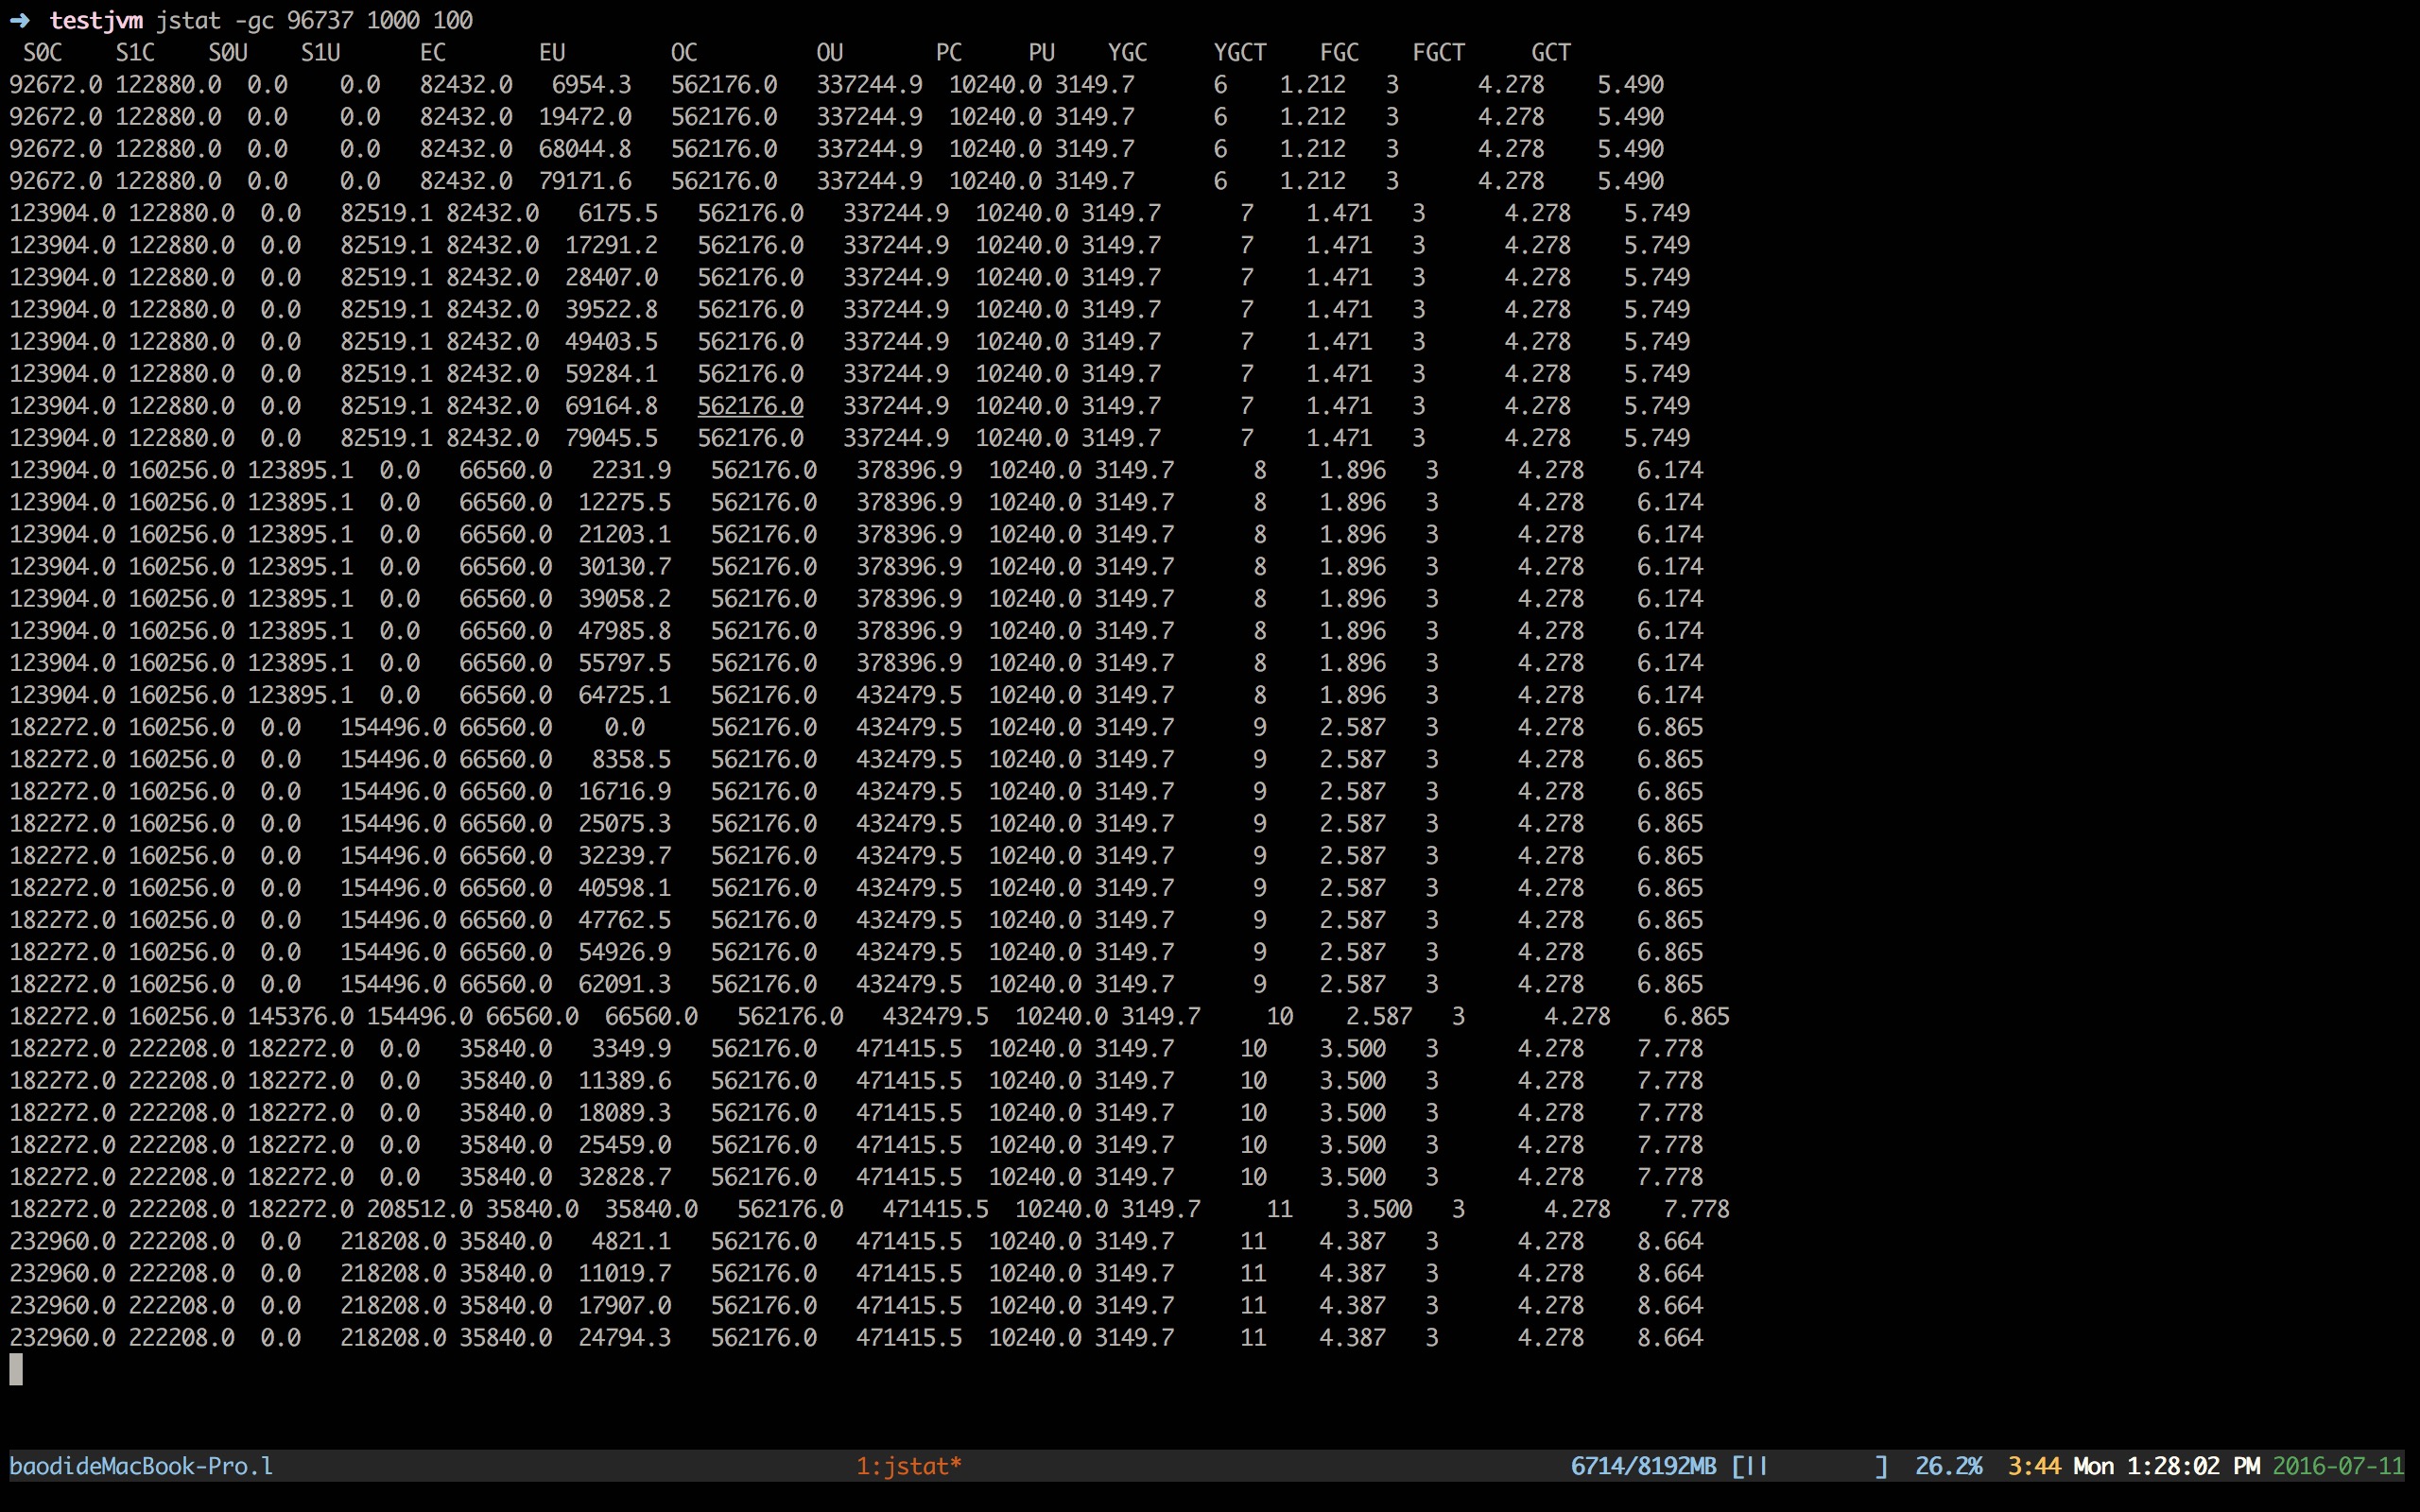Click the S0U value 145376.0
This screenshot has height=1512, width=2420.
tap(301, 1016)
